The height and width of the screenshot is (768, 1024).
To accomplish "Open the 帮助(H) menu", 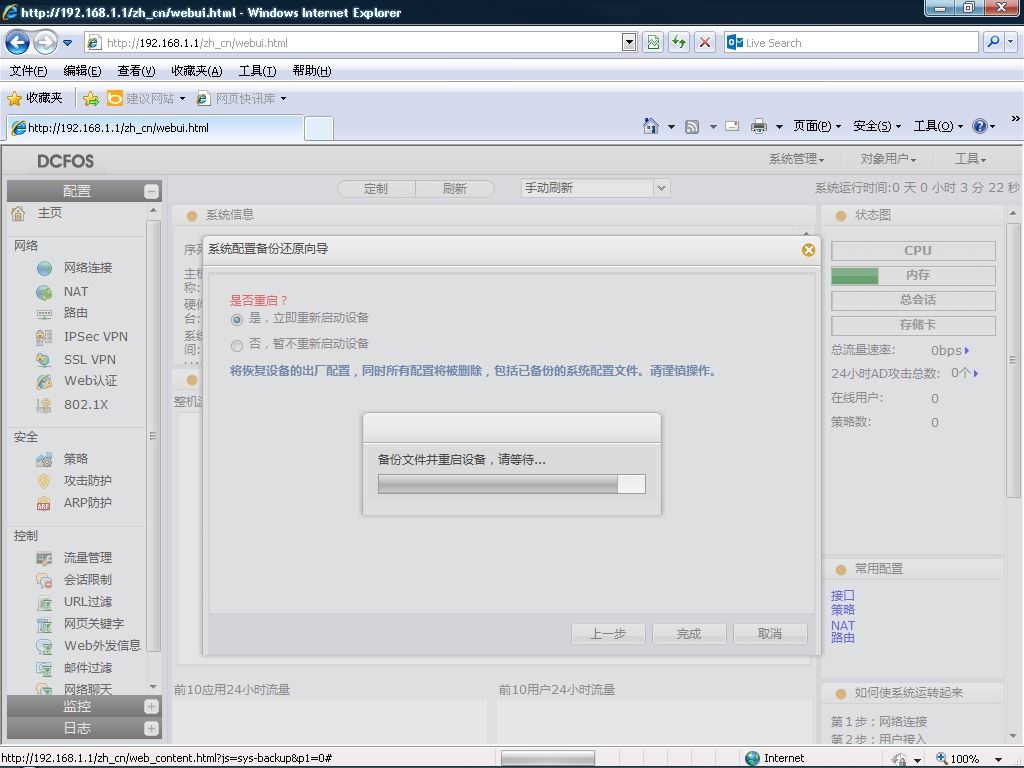I will [x=312, y=71].
